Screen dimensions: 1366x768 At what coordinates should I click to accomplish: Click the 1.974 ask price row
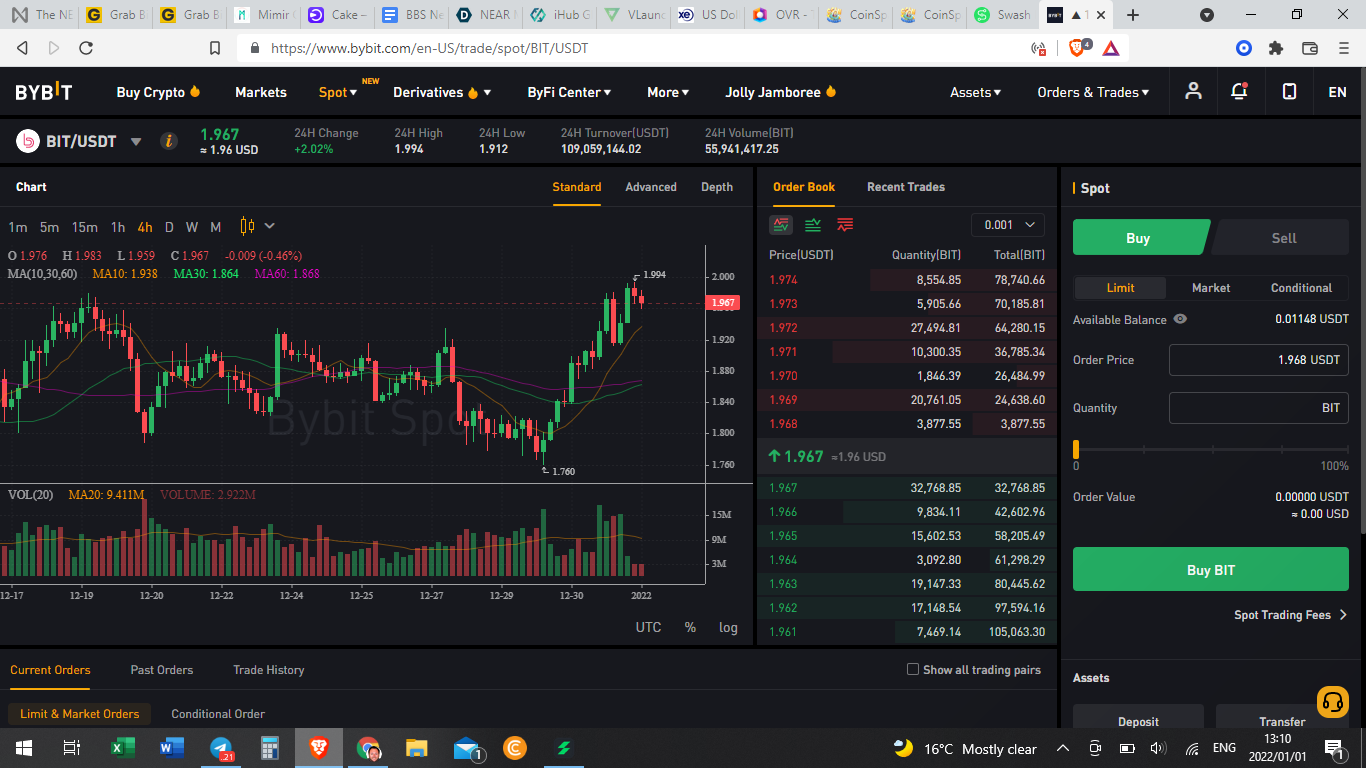(907, 280)
